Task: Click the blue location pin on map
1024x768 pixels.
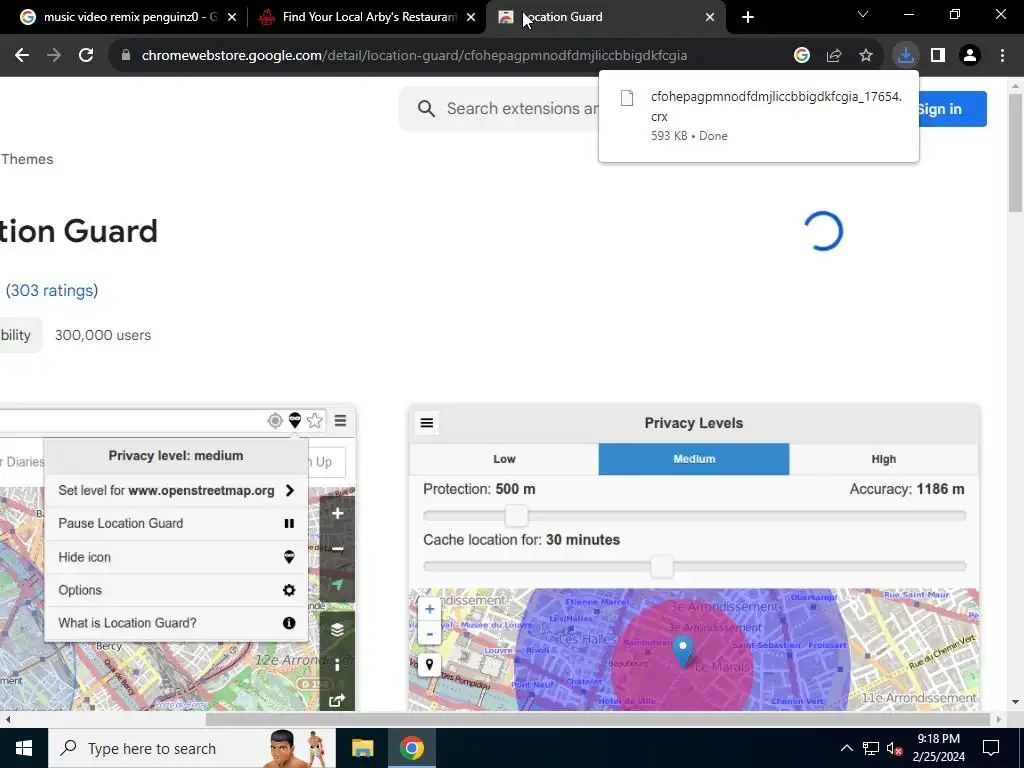Action: (x=683, y=650)
